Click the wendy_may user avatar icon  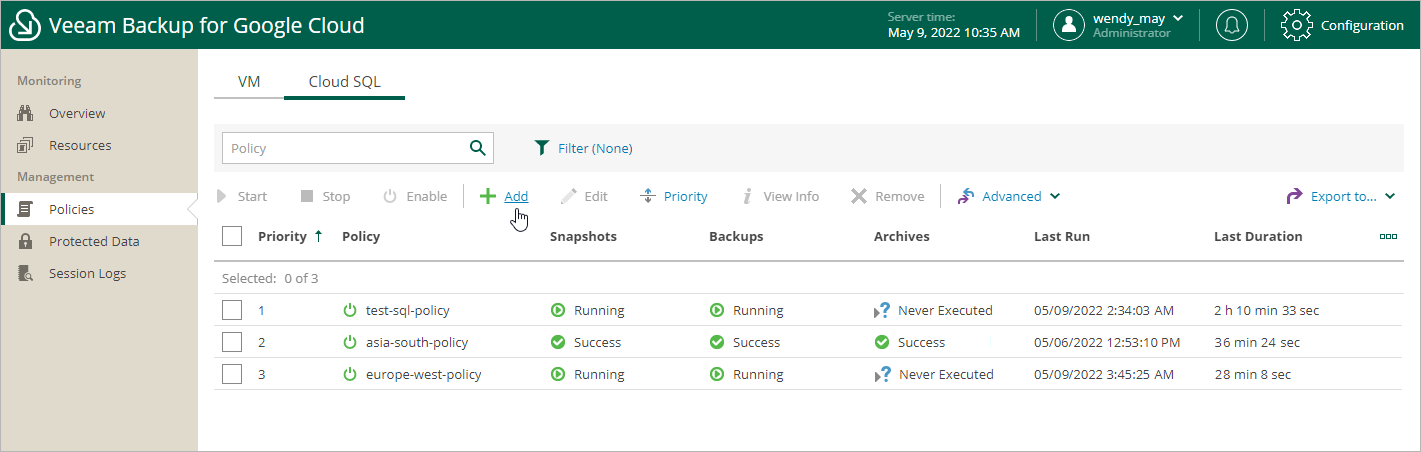pos(1069,25)
